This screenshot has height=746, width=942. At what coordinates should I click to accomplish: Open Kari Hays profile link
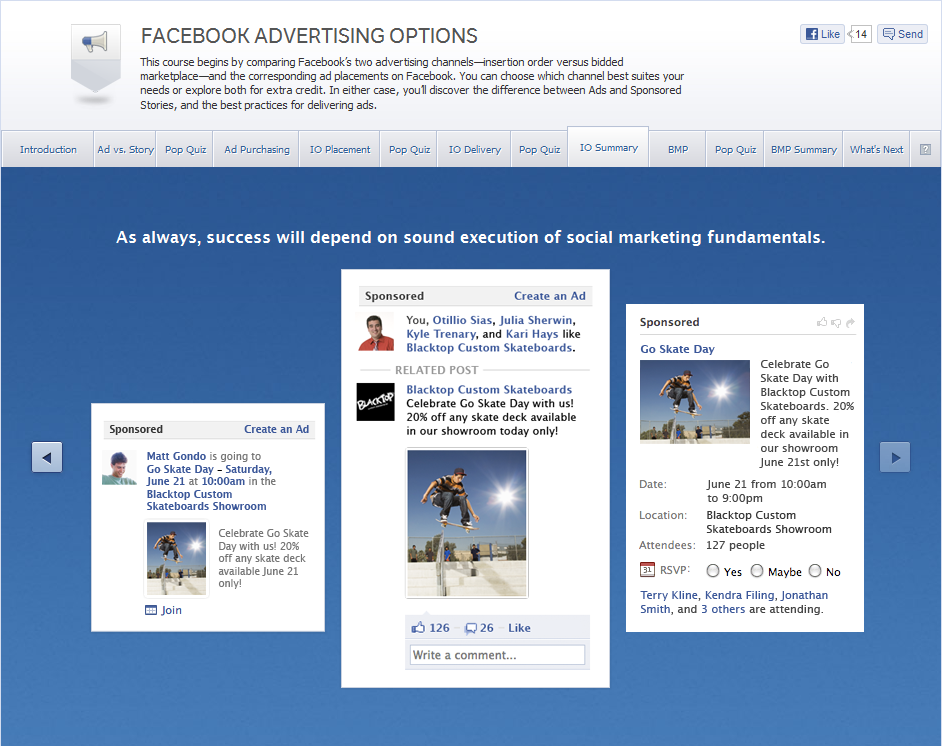point(532,334)
